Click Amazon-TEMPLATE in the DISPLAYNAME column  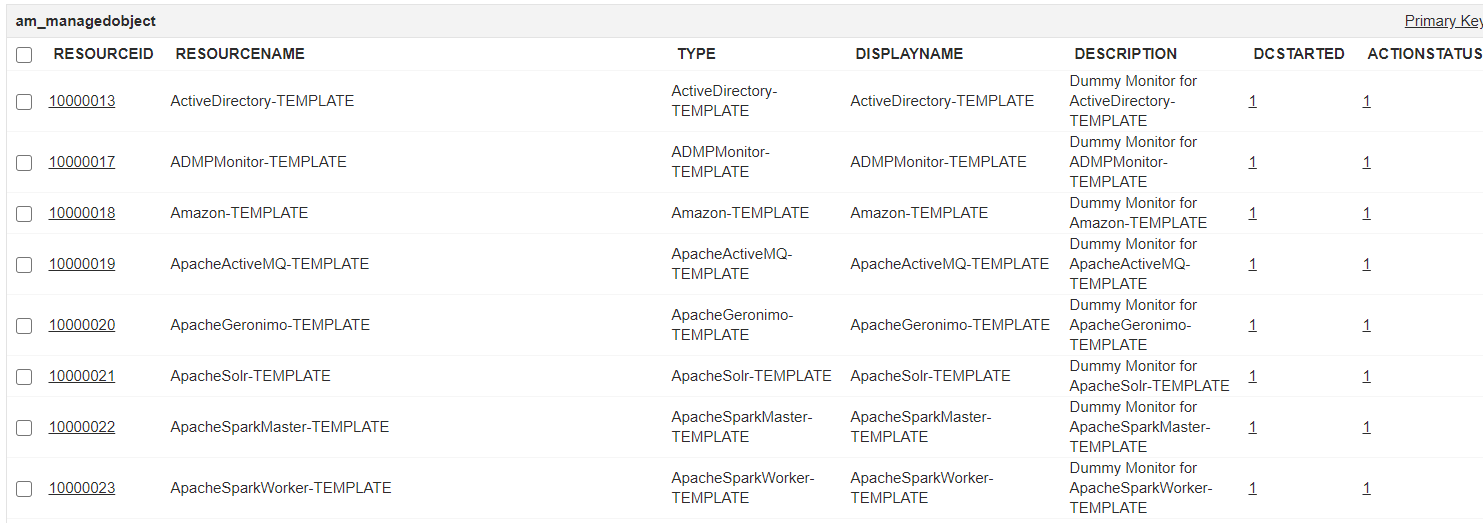click(919, 213)
